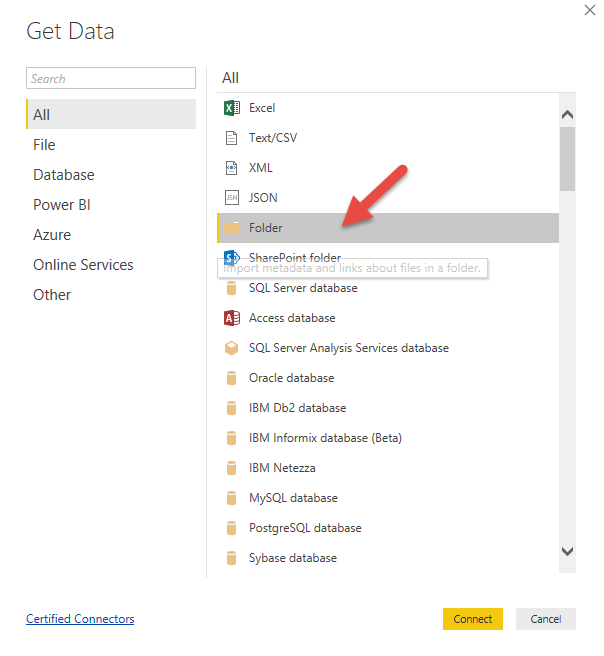Click the IBM Informix database icon
Image resolution: width=604 pixels, height=656 pixels.
pyautogui.click(x=231, y=438)
